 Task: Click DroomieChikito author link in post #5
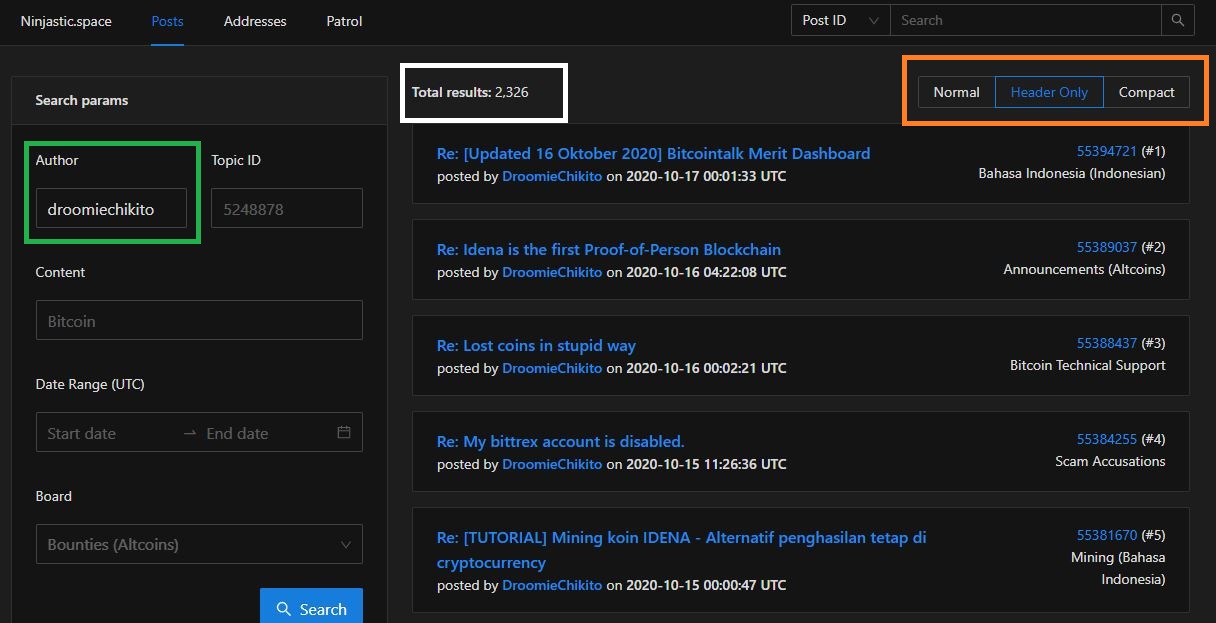pos(552,585)
